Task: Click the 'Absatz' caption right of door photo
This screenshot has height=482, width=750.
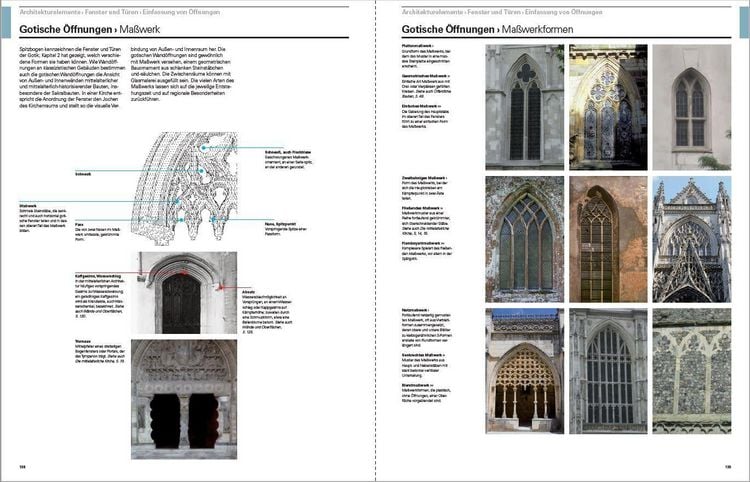Action: pos(249,291)
